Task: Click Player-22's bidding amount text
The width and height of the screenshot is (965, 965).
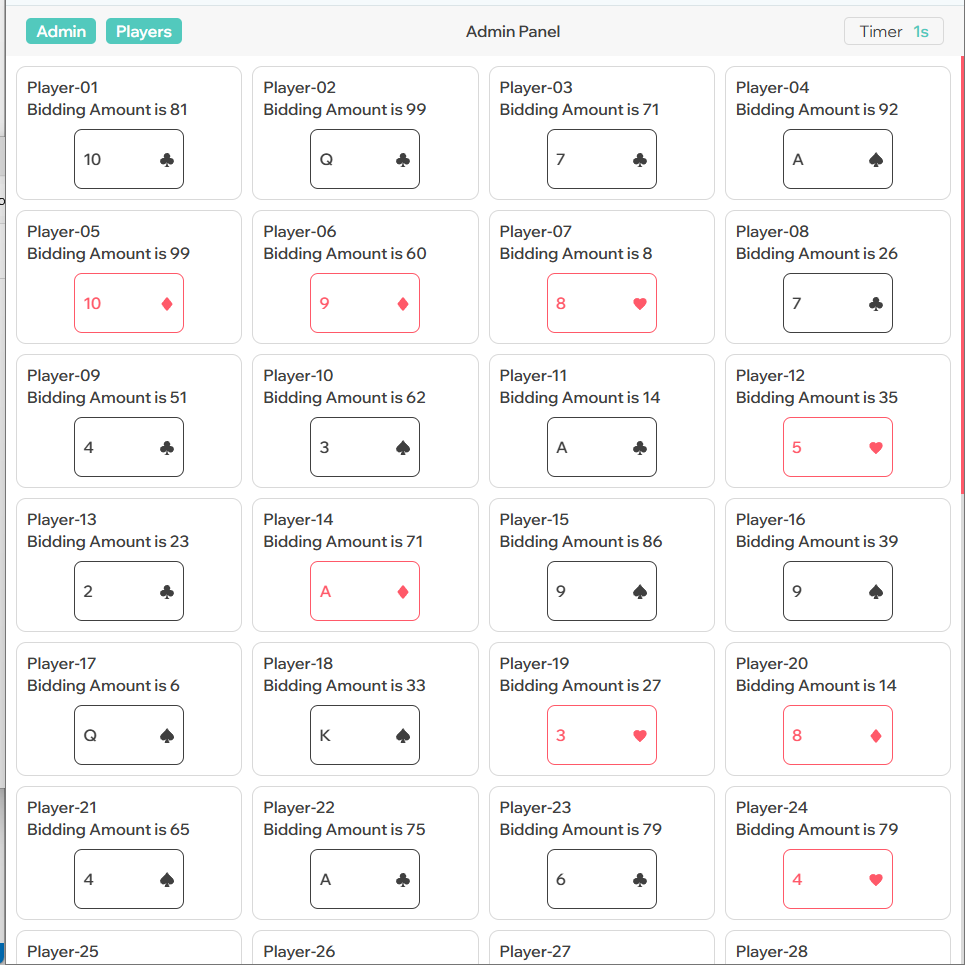Action: tap(344, 830)
